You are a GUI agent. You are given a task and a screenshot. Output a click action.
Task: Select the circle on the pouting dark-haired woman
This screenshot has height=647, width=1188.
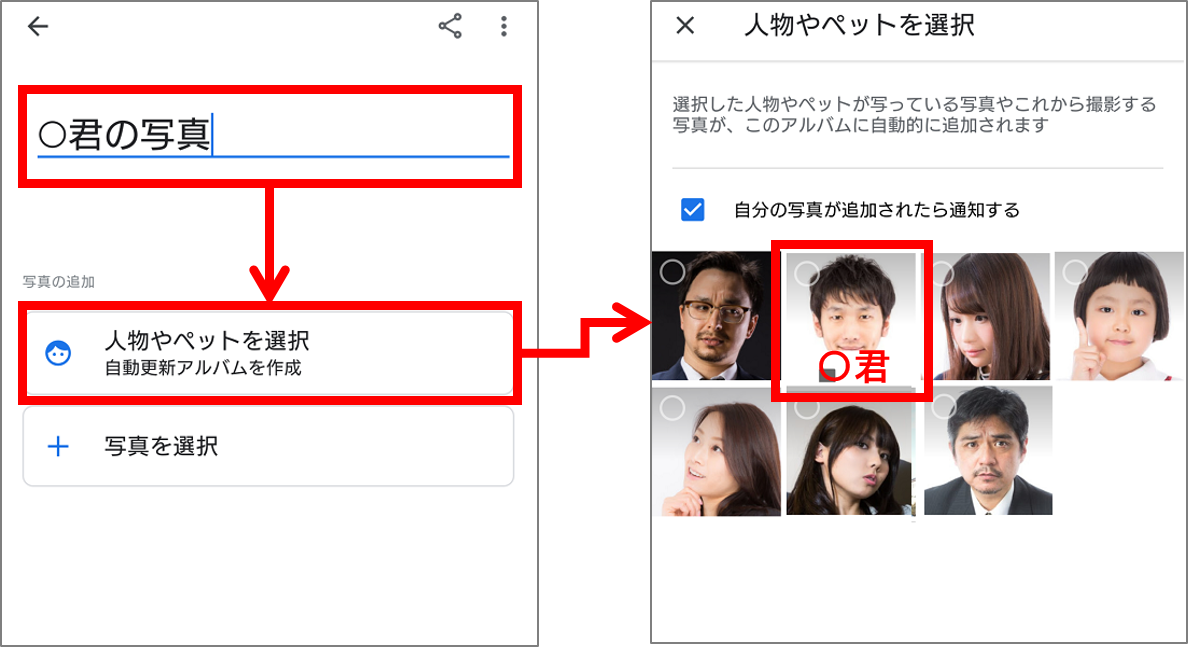tap(806, 407)
